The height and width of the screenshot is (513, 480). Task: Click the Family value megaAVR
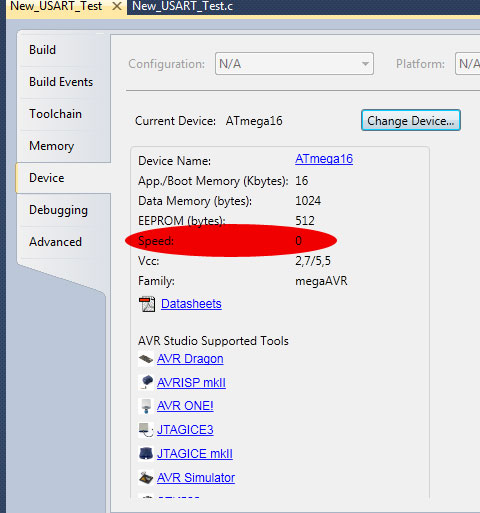[x=321, y=281]
